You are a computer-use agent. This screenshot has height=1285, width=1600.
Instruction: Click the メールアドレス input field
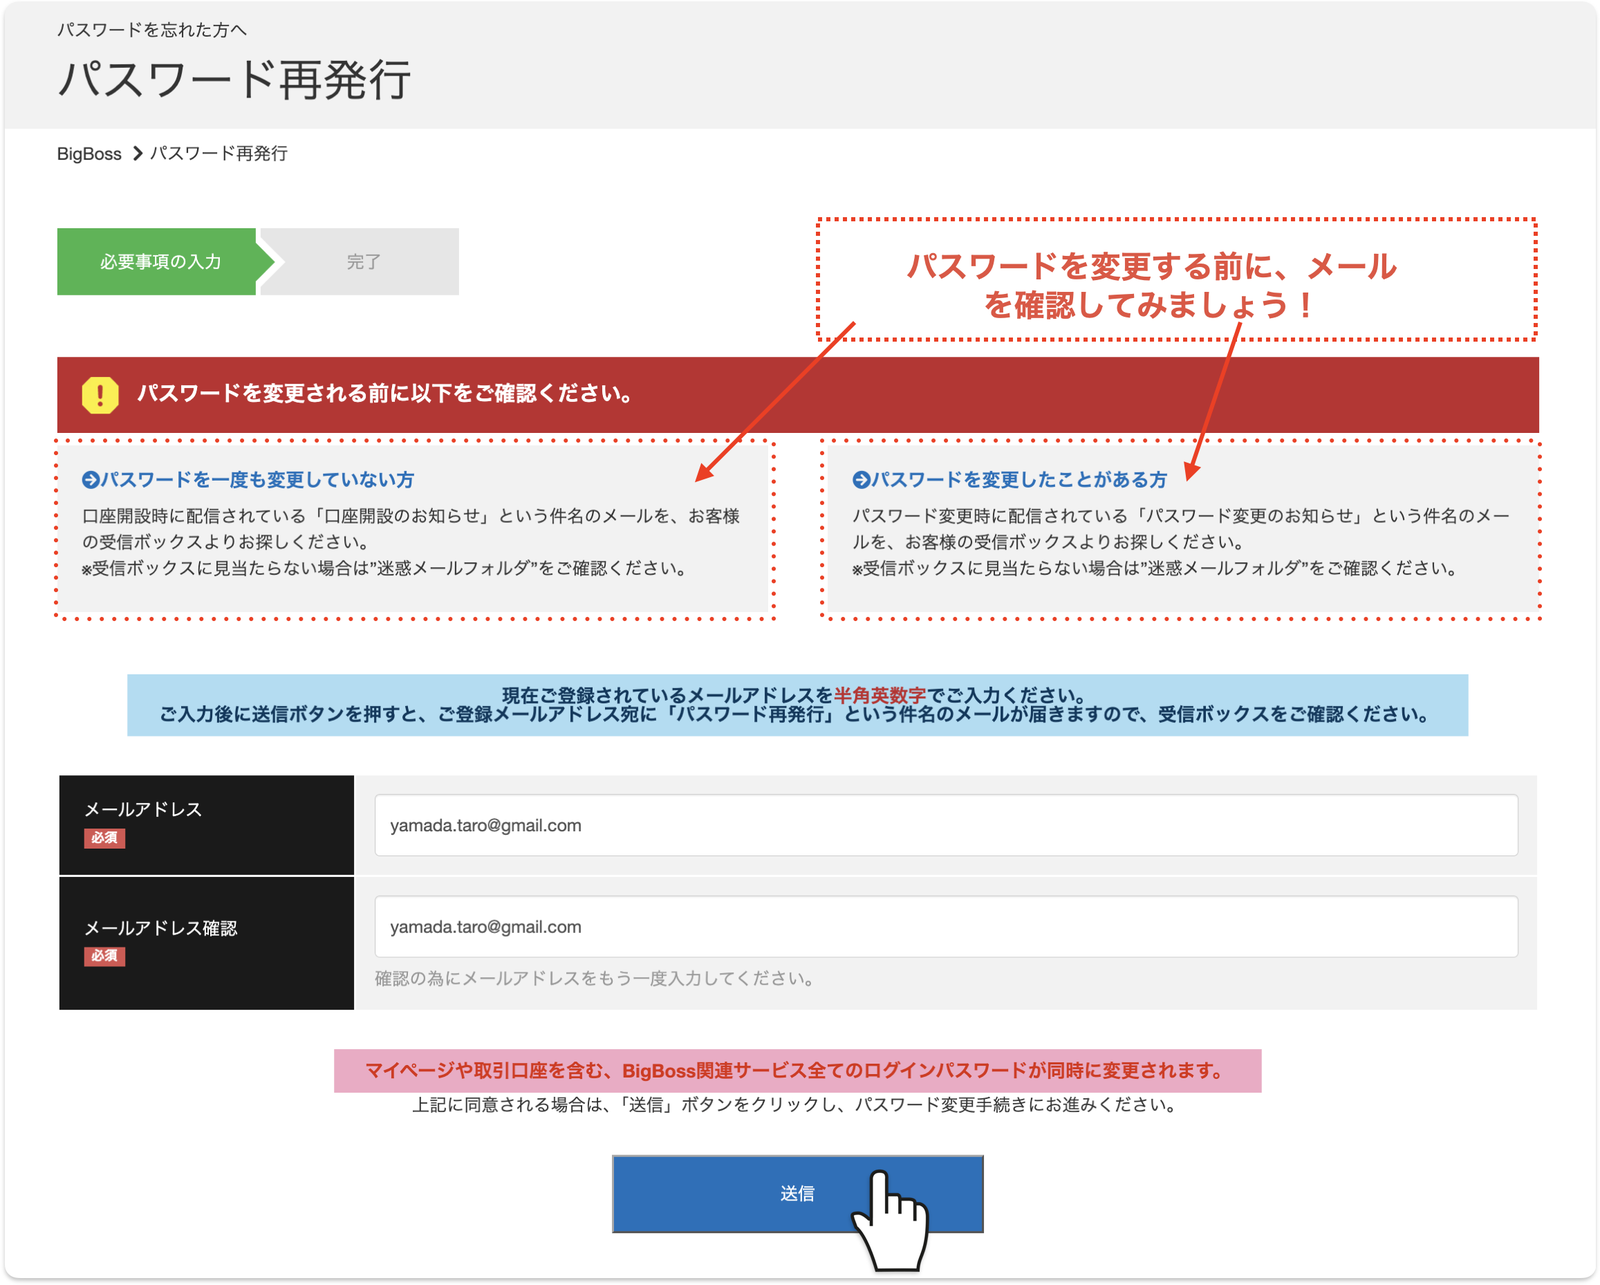click(x=946, y=825)
